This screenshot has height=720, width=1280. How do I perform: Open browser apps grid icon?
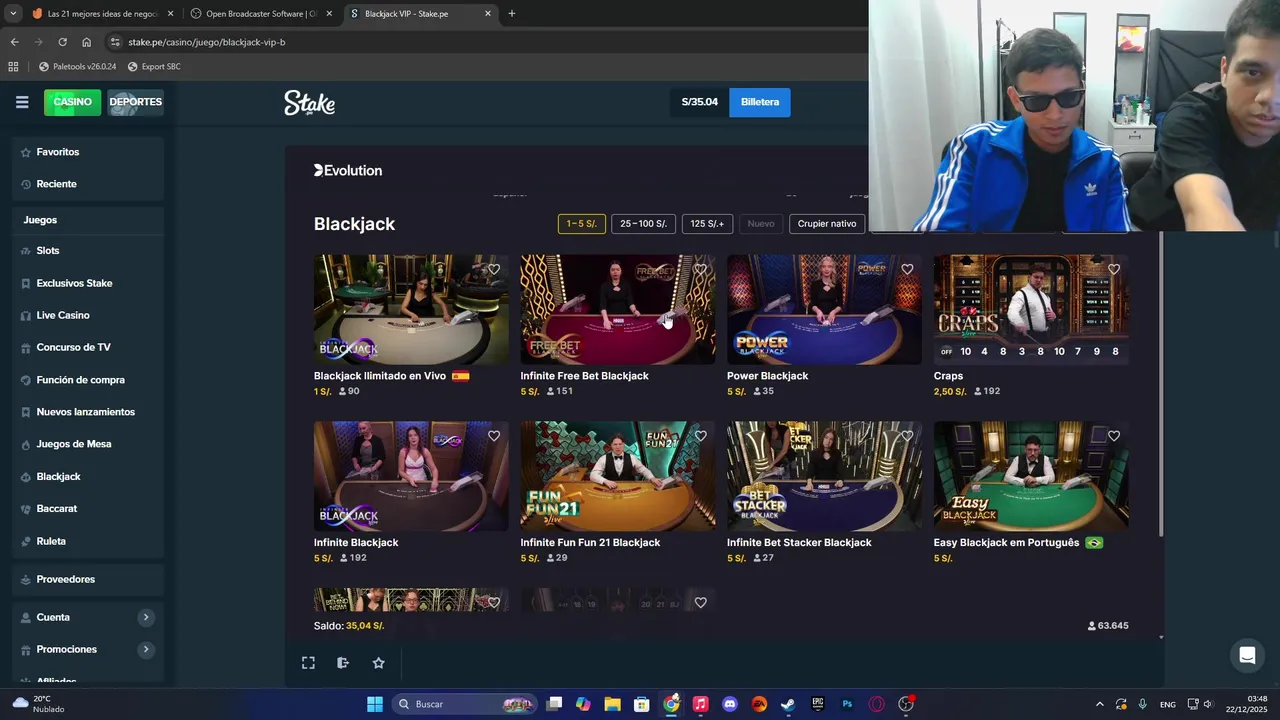pyautogui.click(x=13, y=67)
